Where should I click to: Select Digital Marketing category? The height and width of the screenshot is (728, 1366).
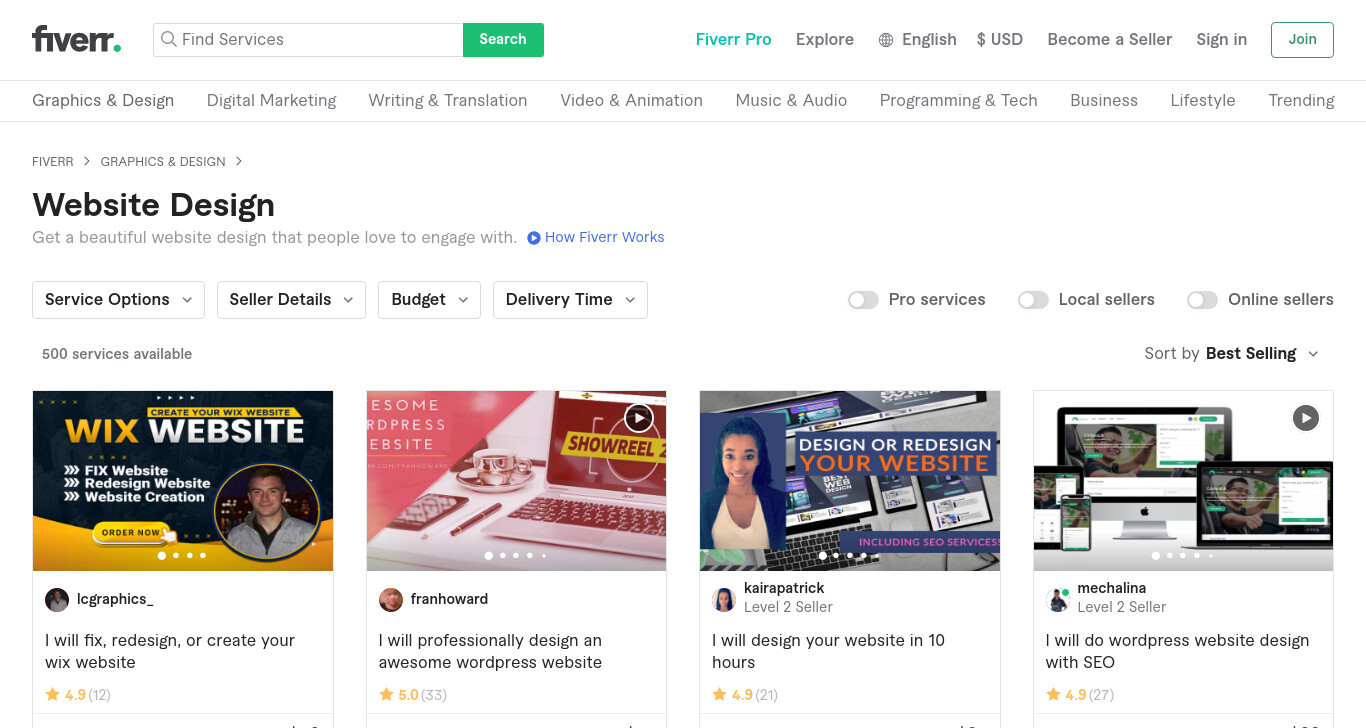[271, 101]
